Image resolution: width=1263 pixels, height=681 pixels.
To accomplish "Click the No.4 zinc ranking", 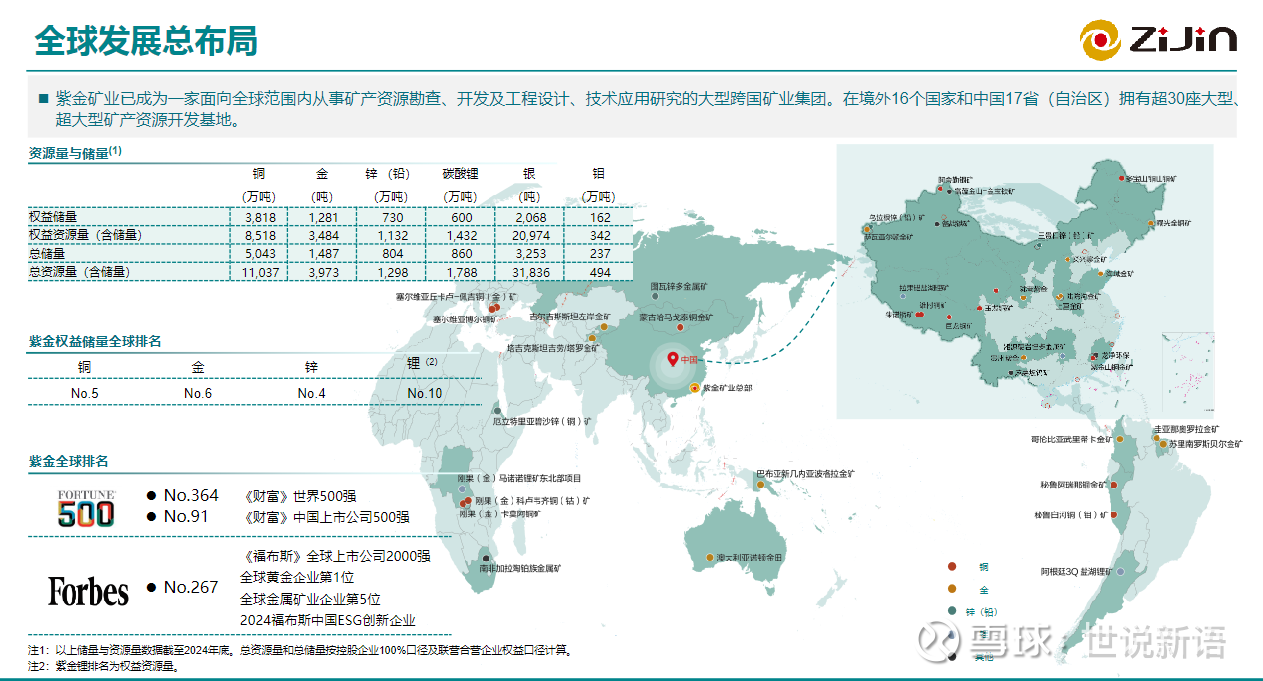I will (311, 393).
